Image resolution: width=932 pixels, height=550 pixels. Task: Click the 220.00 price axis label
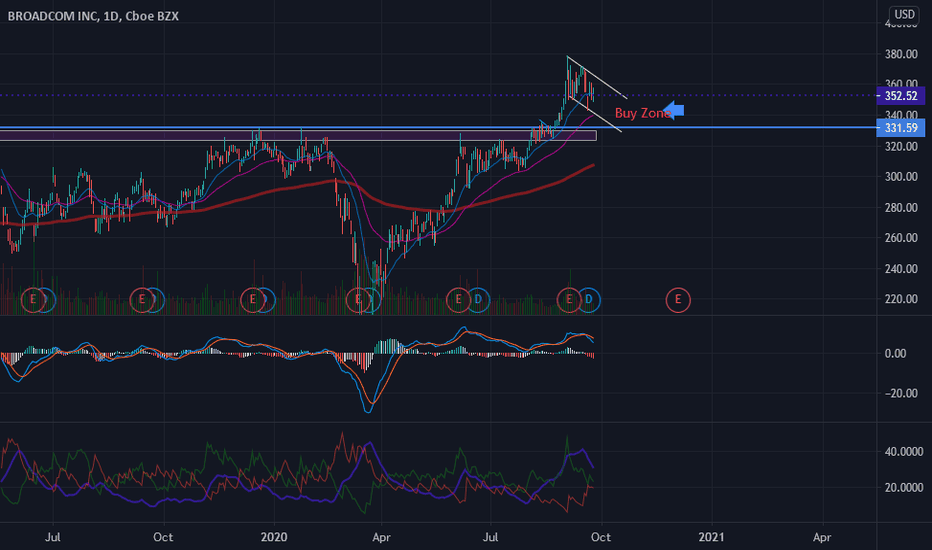(900, 299)
